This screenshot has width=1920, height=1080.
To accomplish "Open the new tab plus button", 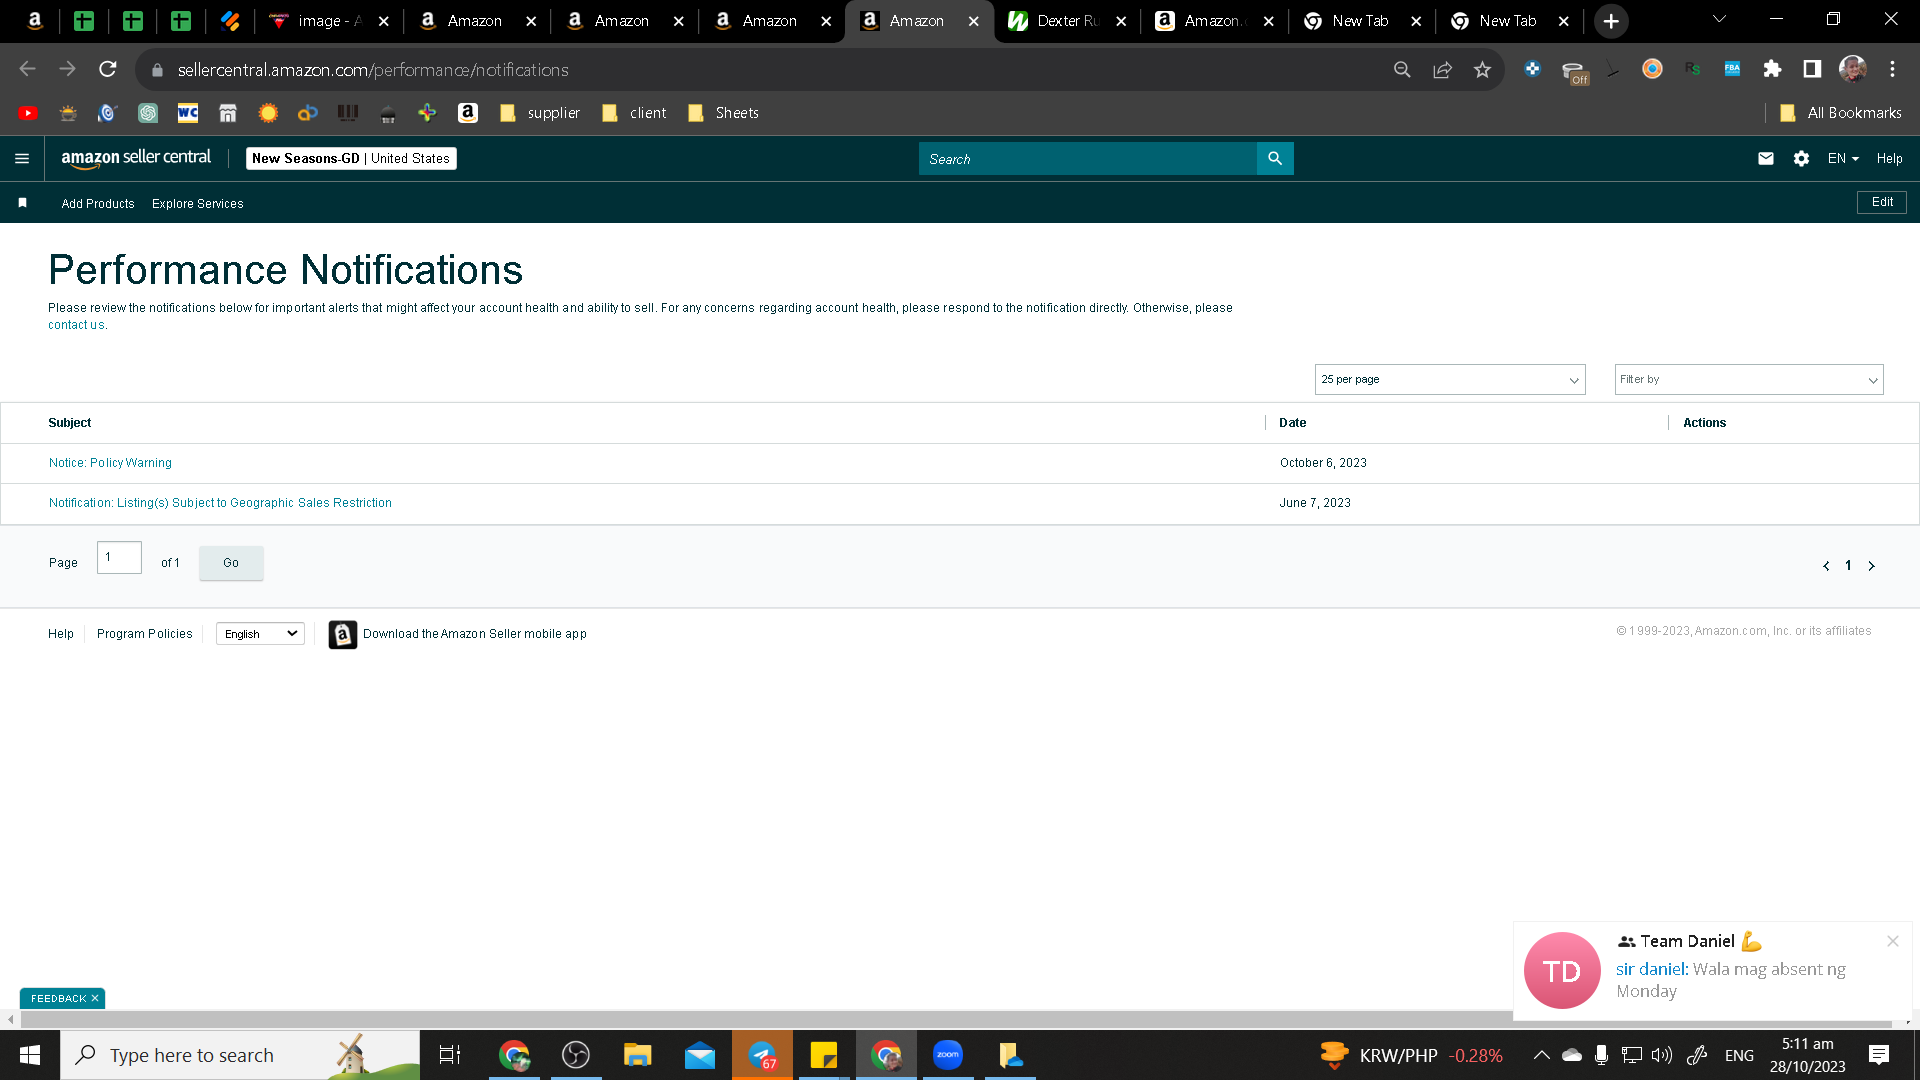I will point(1611,21).
